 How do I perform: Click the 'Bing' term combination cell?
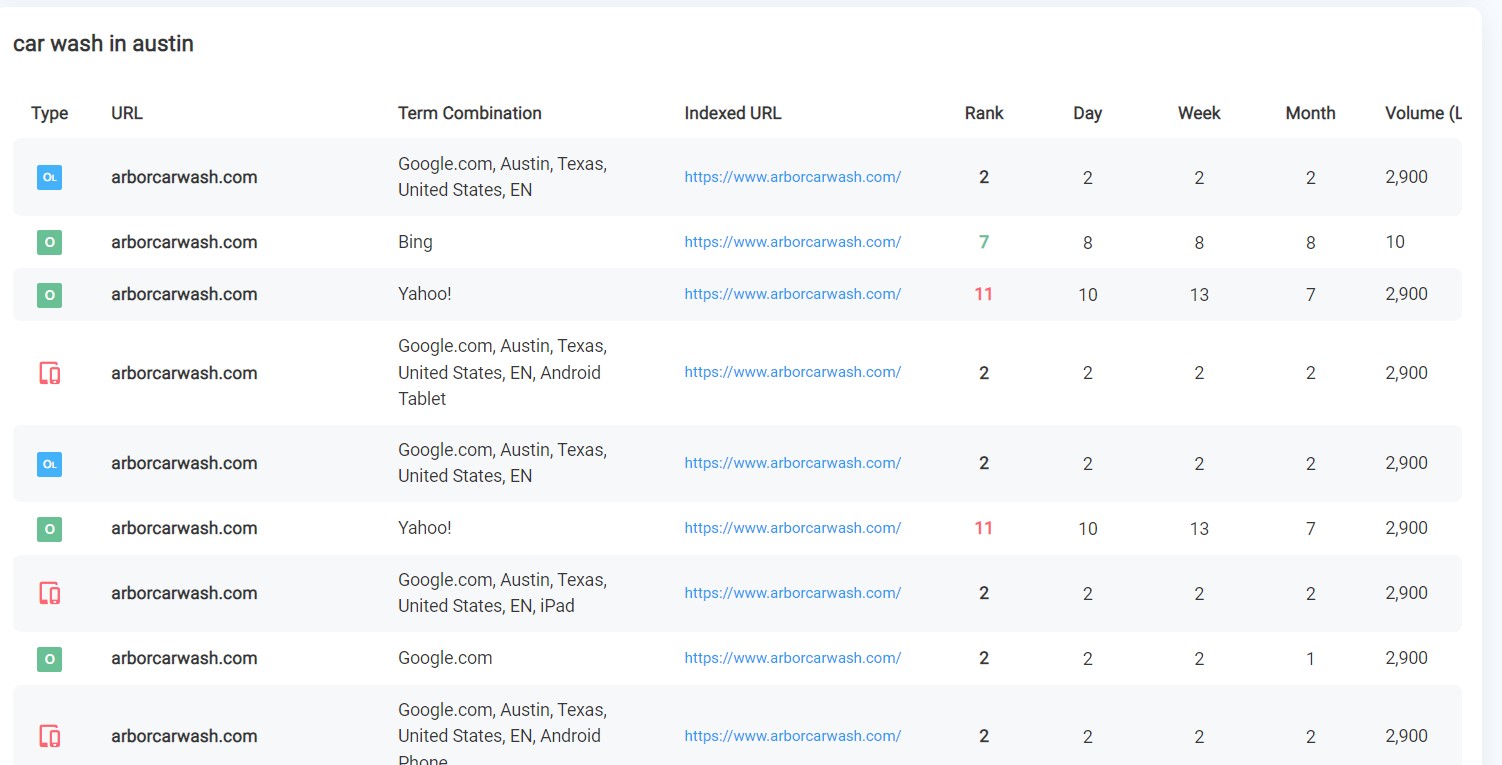(x=415, y=242)
